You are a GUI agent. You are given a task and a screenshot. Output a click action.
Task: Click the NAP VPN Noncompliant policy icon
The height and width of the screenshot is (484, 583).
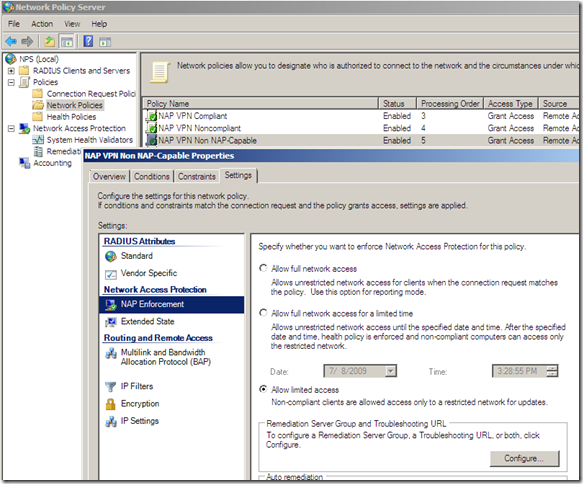coord(151,128)
